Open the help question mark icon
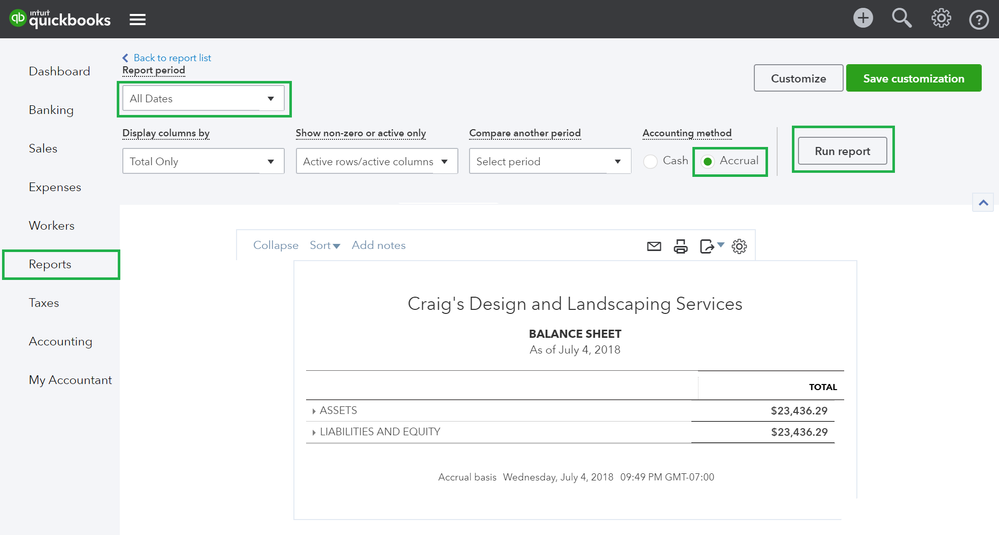The image size is (999, 535). 979,19
